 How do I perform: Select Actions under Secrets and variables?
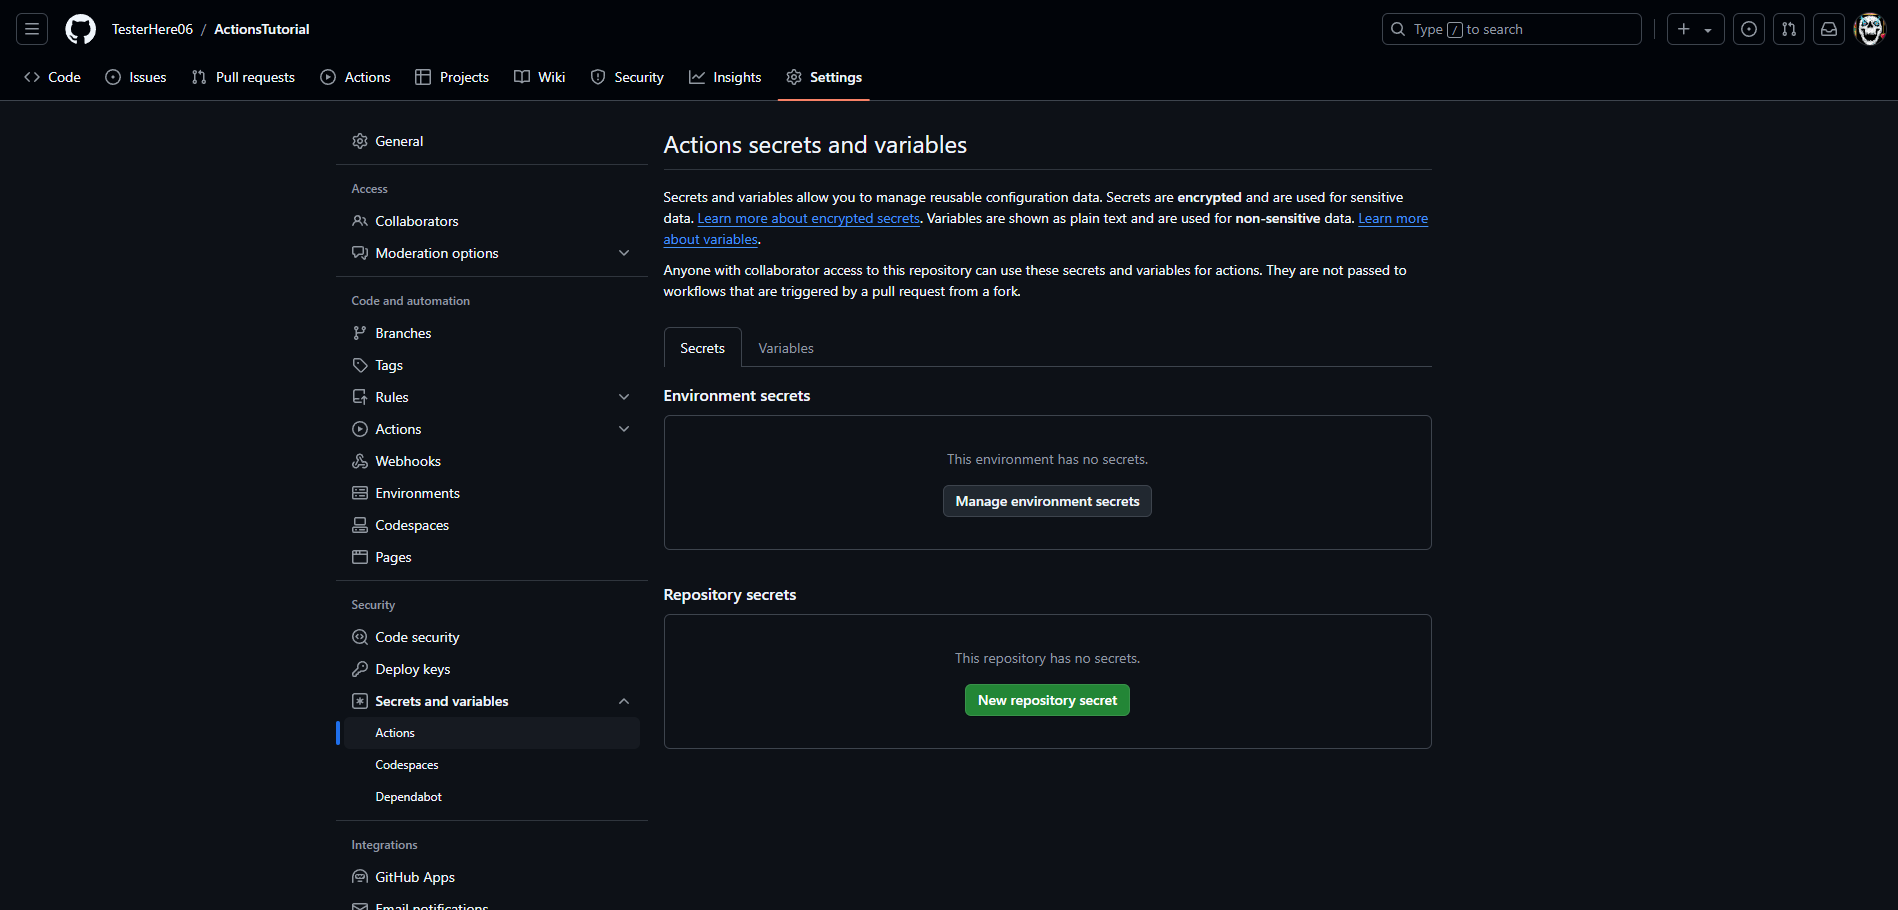coord(492,733)
